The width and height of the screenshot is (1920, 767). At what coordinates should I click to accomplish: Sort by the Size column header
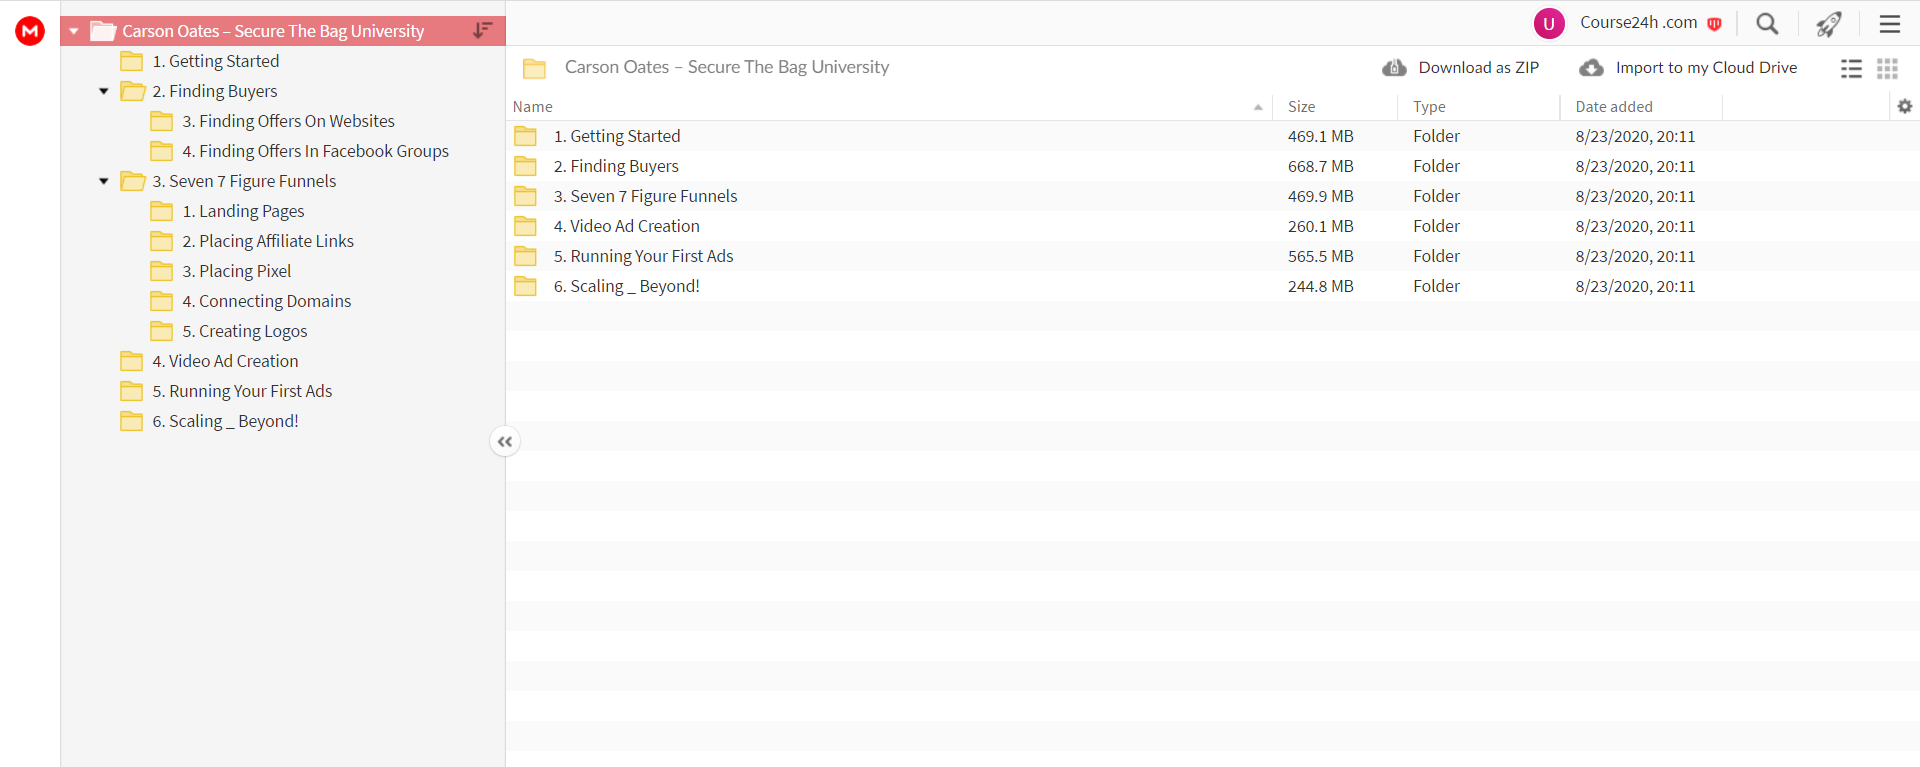pos(1301,106)
